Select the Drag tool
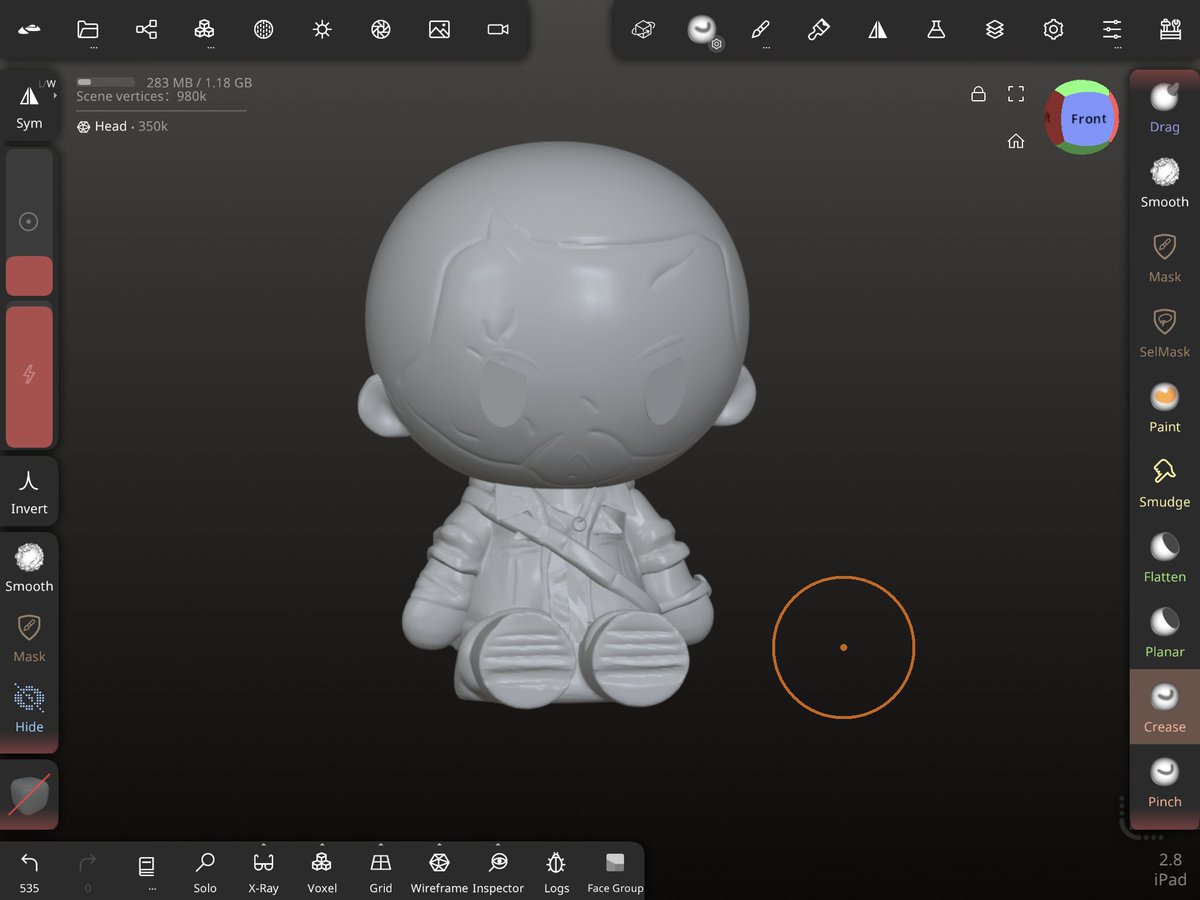This screenshot has width=1200, height=900. 1164,107
